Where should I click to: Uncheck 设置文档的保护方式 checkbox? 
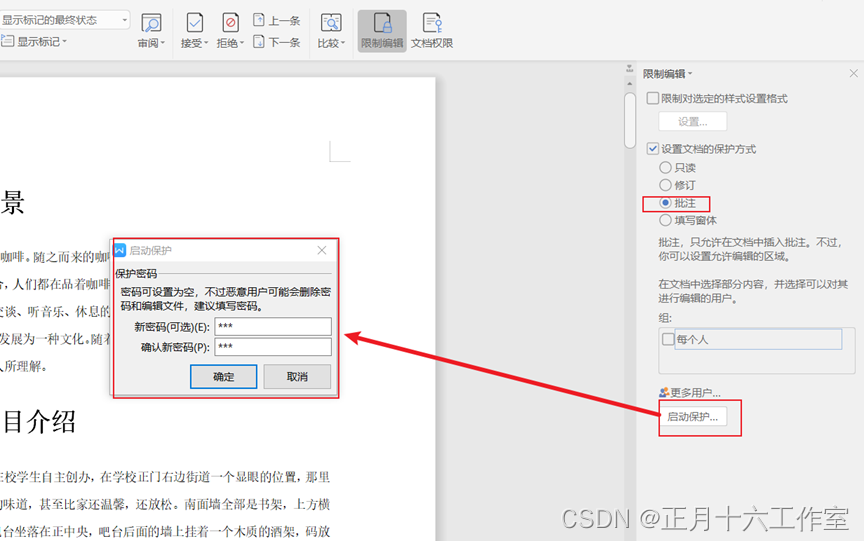click(x=652, y=149)
